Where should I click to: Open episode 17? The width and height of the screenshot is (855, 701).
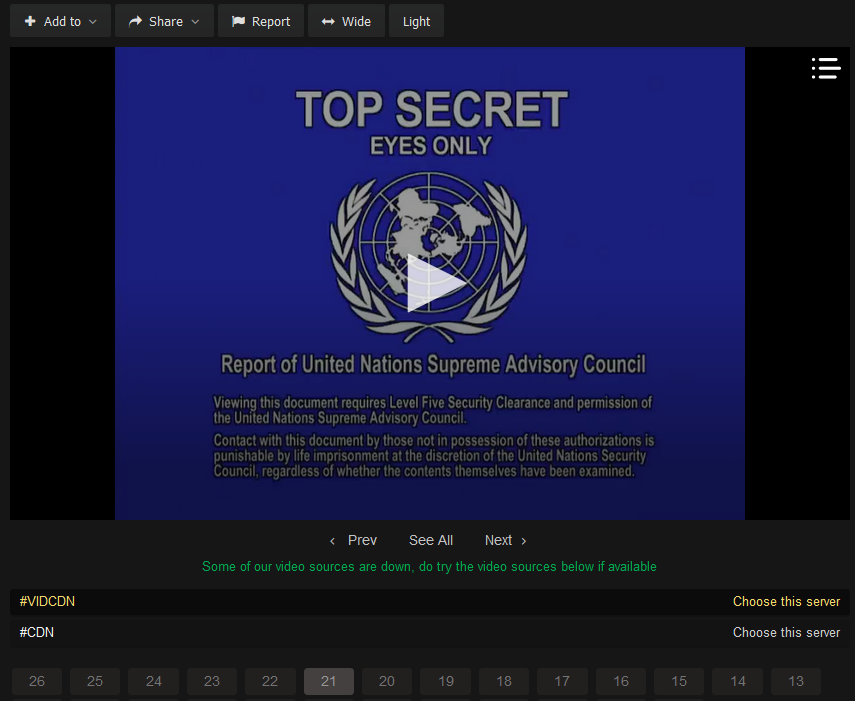coord(562,681)
